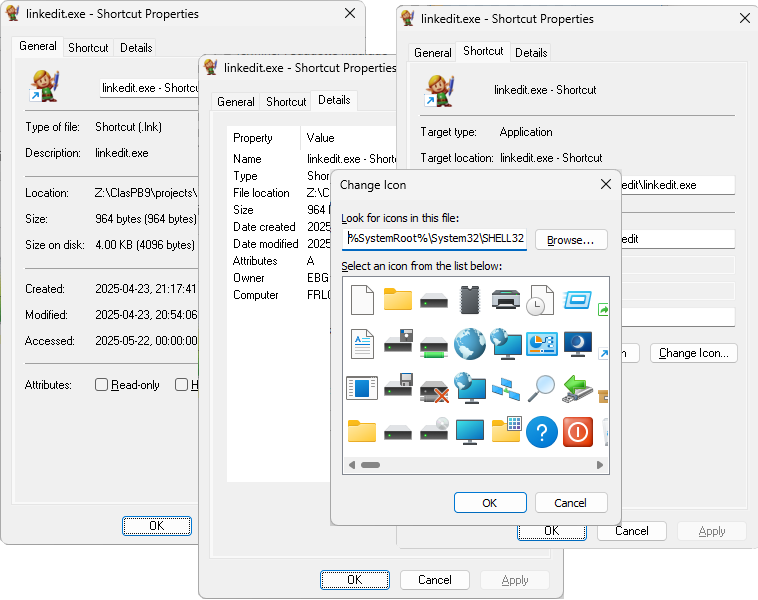Screen dimensions: 758x600
Task: Open the Shortcut tab in the left window
Action: click(88, 48)
